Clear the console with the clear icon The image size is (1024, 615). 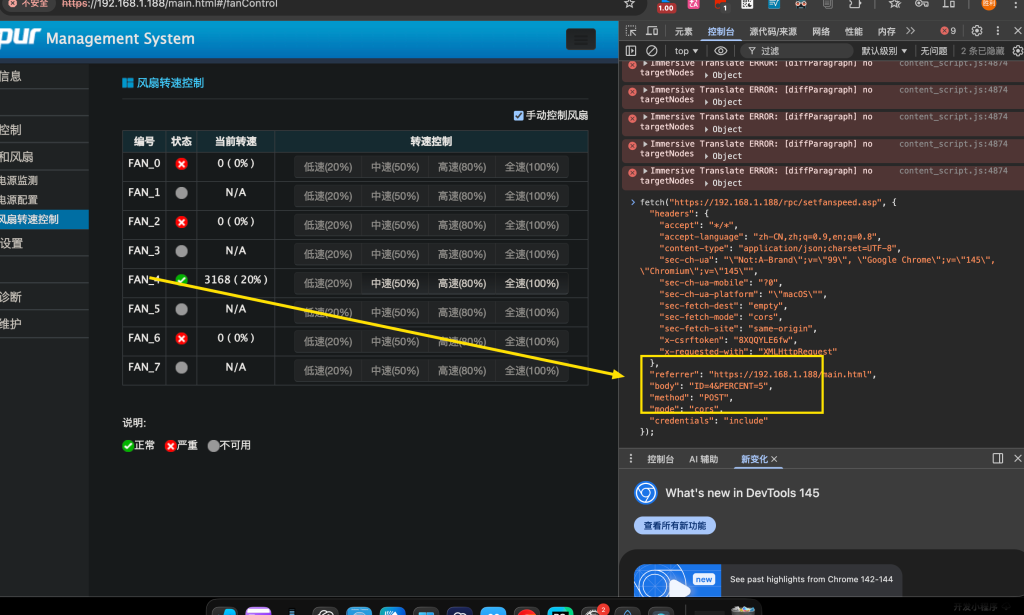coord(652,51)
